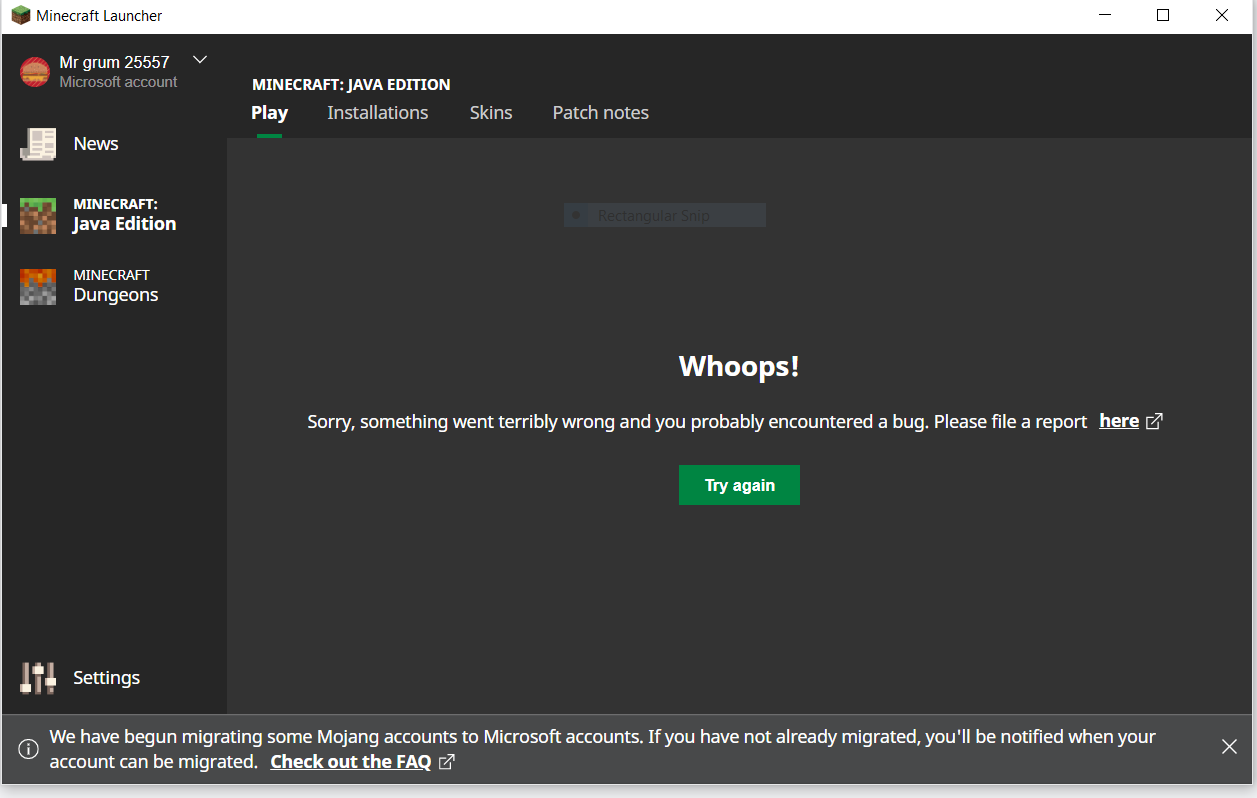
Task: Click the 'Whoops!' heading
Action: (739, 366)
